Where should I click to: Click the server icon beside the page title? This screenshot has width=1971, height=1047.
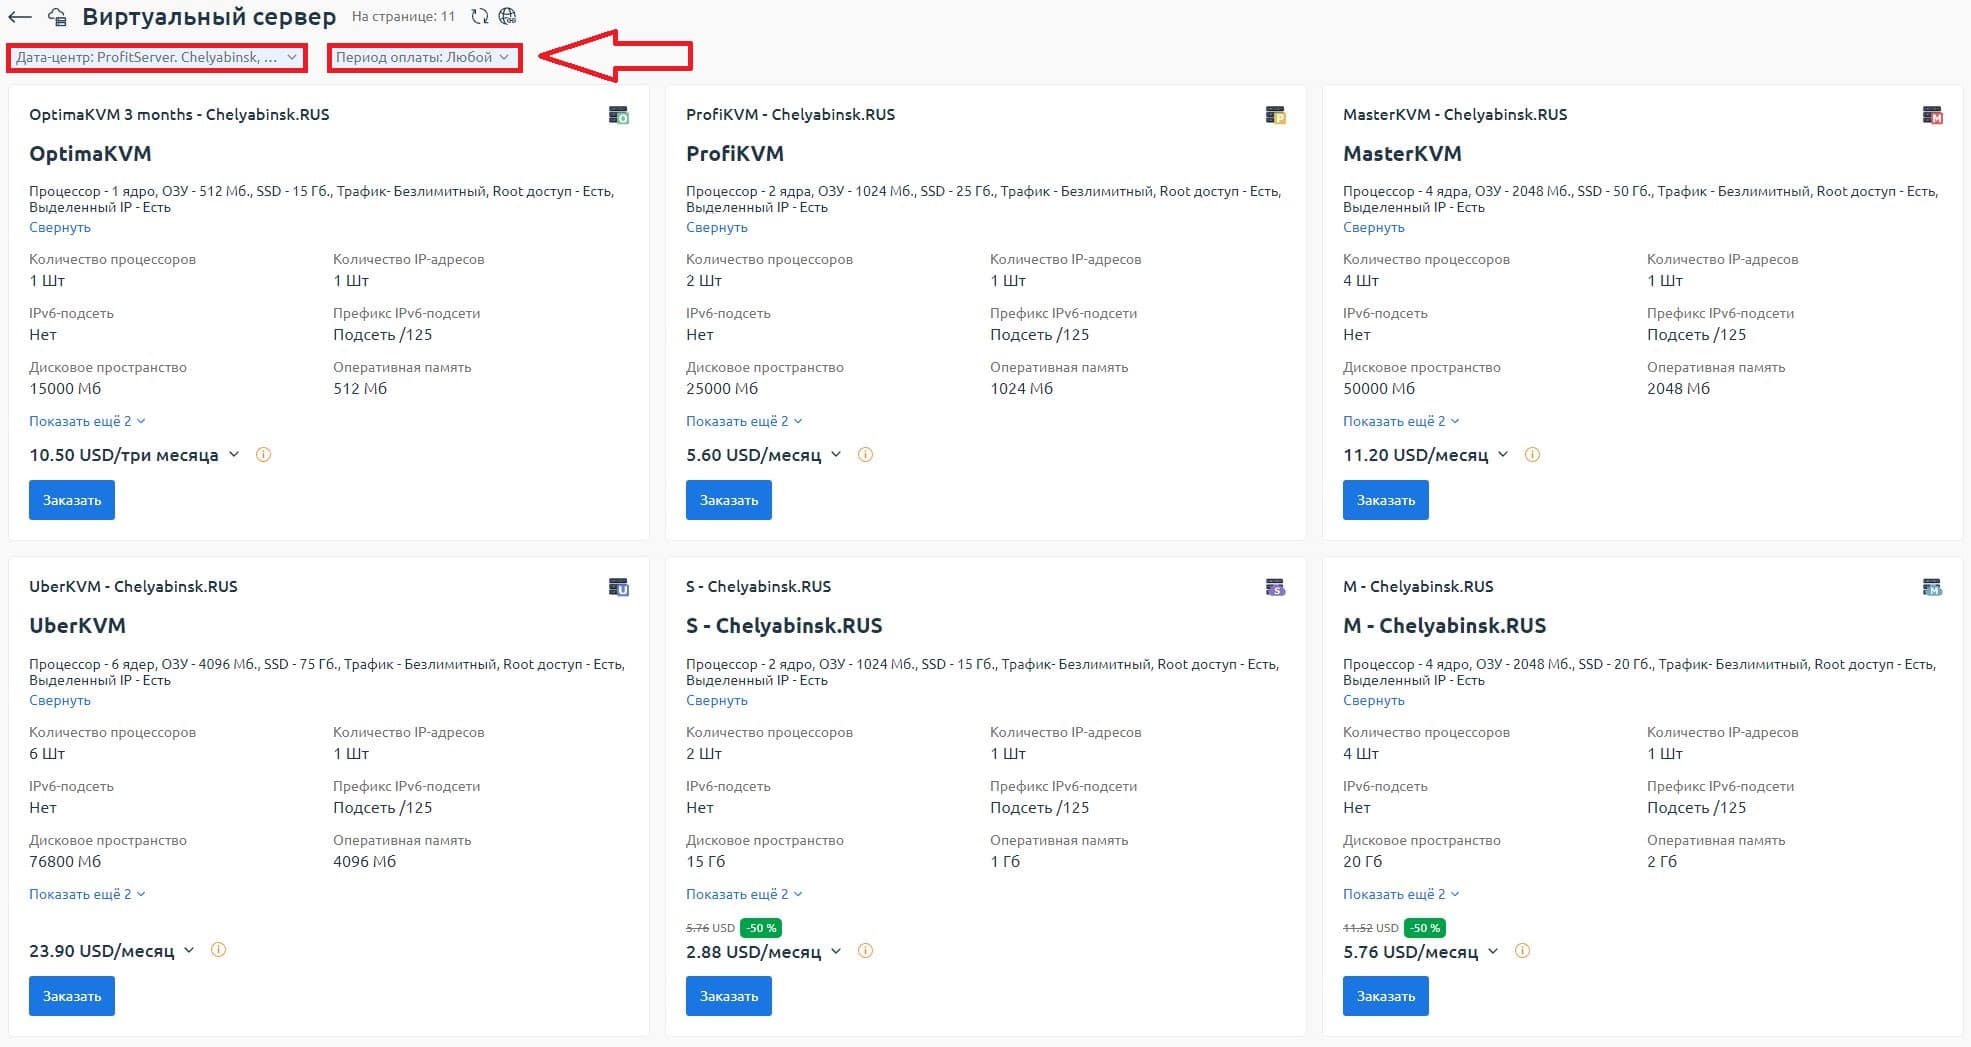(x=58, y=17)
